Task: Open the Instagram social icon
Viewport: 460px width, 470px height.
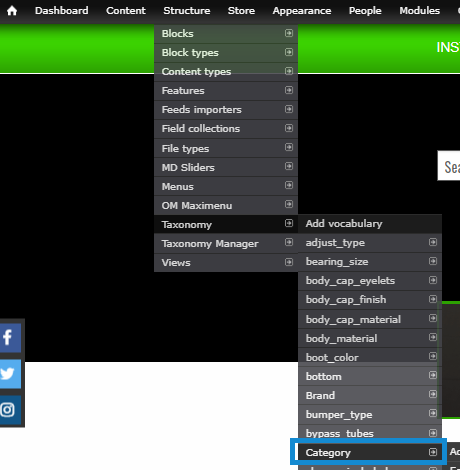Action: [10, 410]
